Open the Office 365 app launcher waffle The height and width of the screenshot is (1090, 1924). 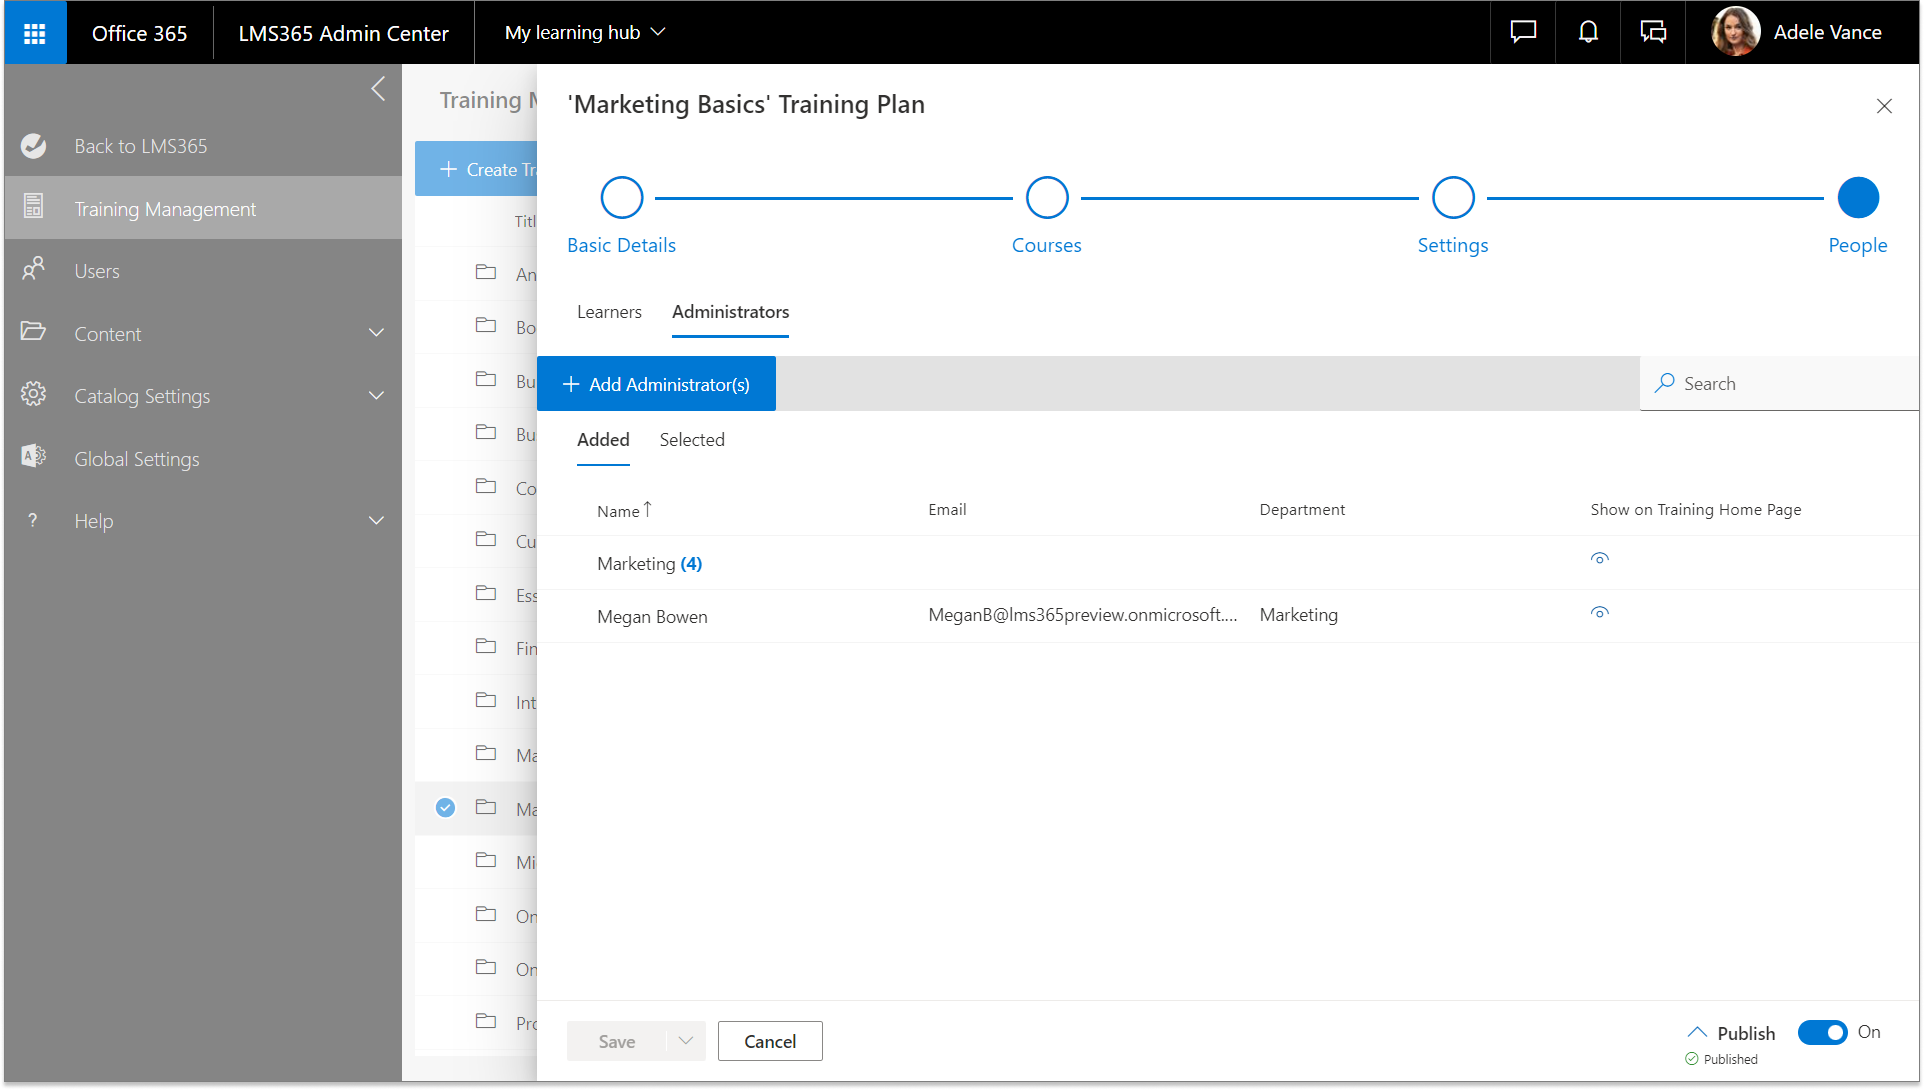tap(35, 33)
